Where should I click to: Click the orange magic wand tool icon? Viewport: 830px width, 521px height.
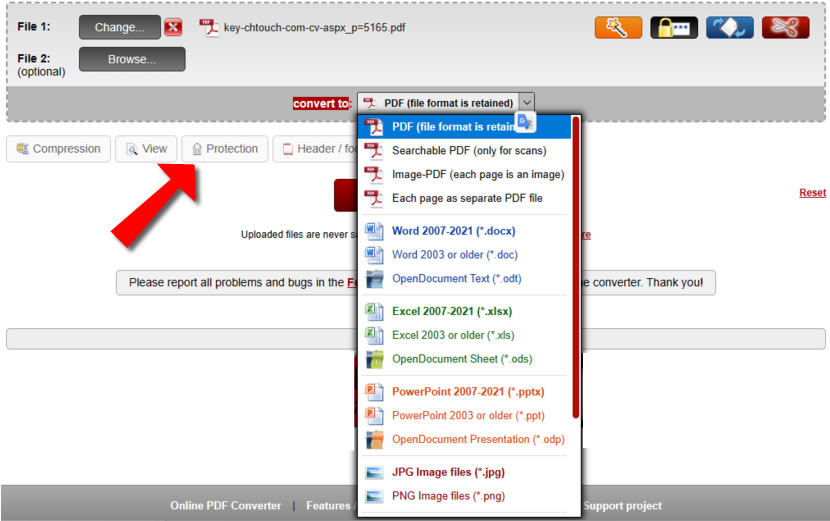pos(618,28)
